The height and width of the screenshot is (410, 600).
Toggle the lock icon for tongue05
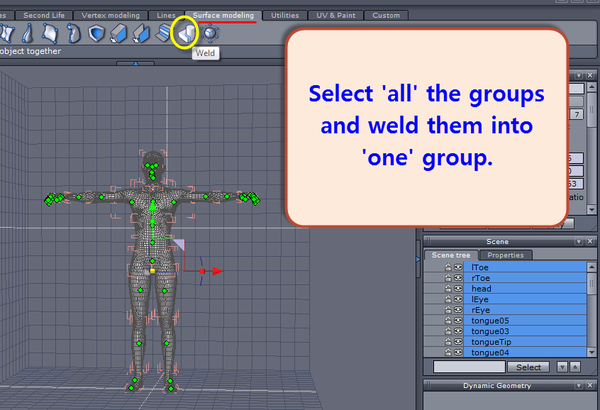coord(448,320)
